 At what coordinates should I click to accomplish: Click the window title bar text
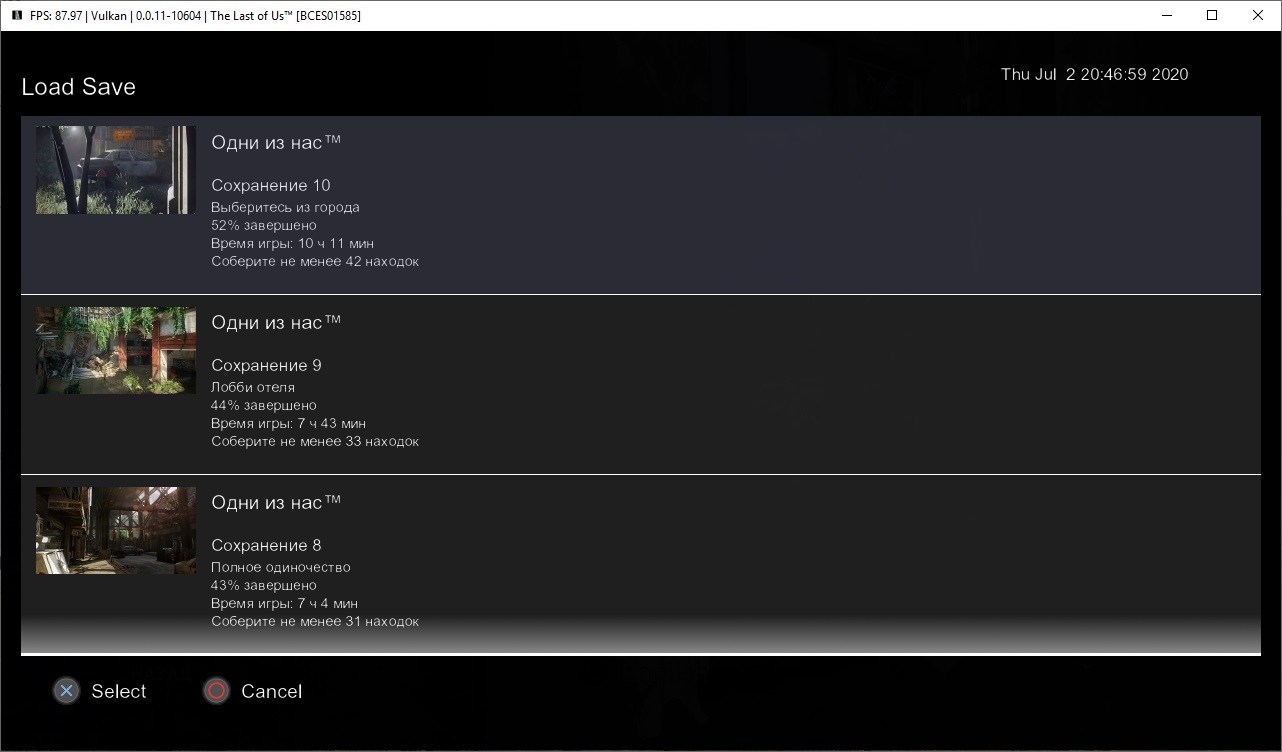click(195, 16)
